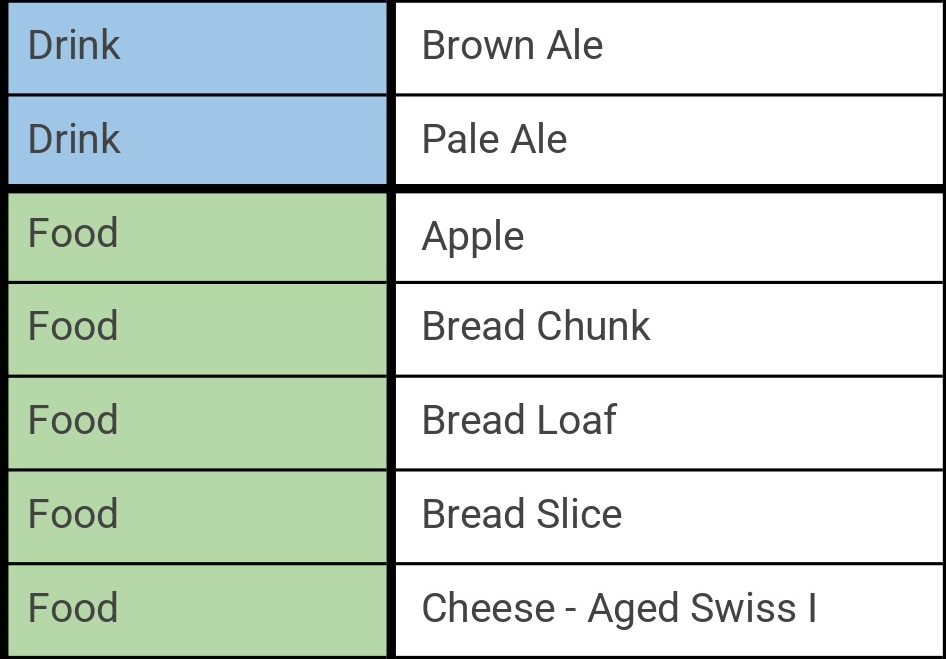Click the Apple item cell
946x659 pixels.
click(668, 237)
